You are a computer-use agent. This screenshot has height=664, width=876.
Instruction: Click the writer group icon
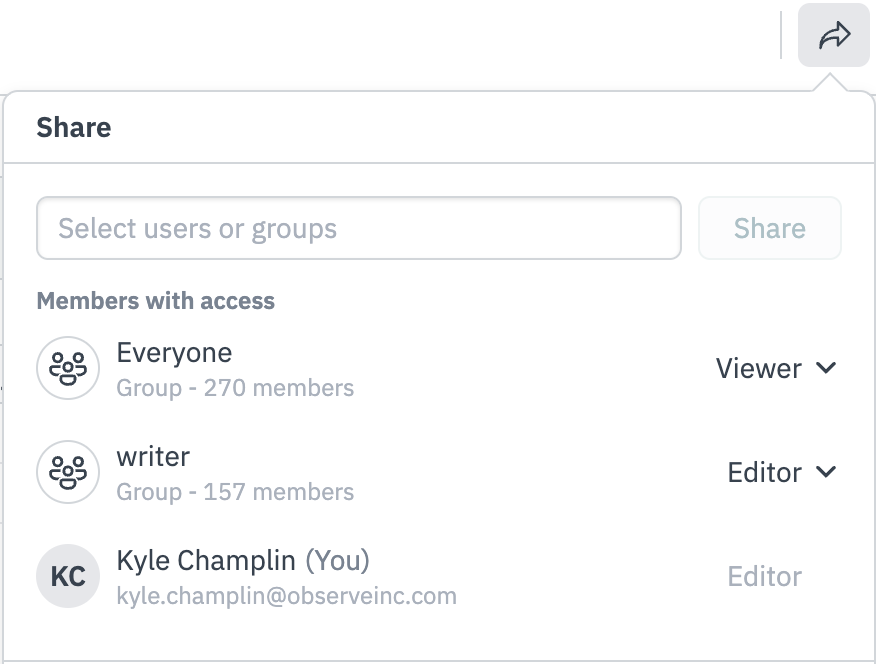(x=68, y=472)
